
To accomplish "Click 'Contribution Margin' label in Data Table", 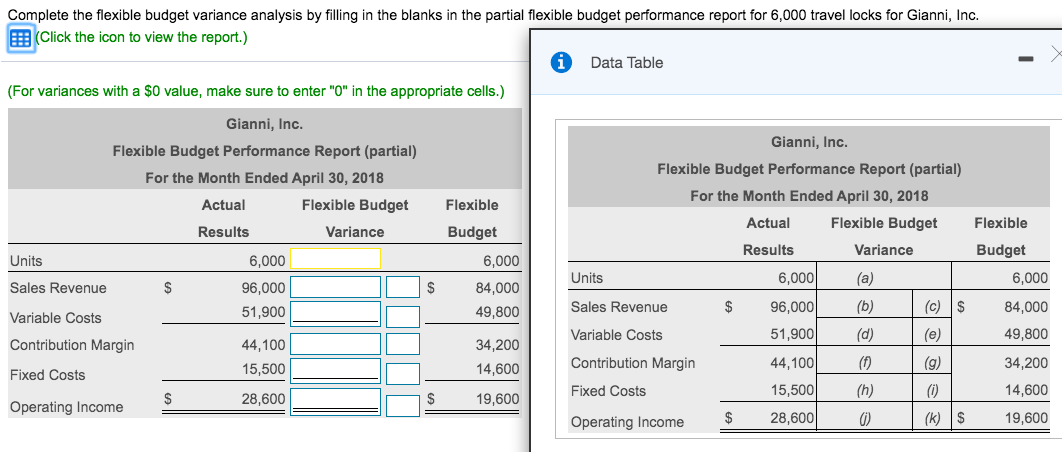I will (x=633, y=363).
